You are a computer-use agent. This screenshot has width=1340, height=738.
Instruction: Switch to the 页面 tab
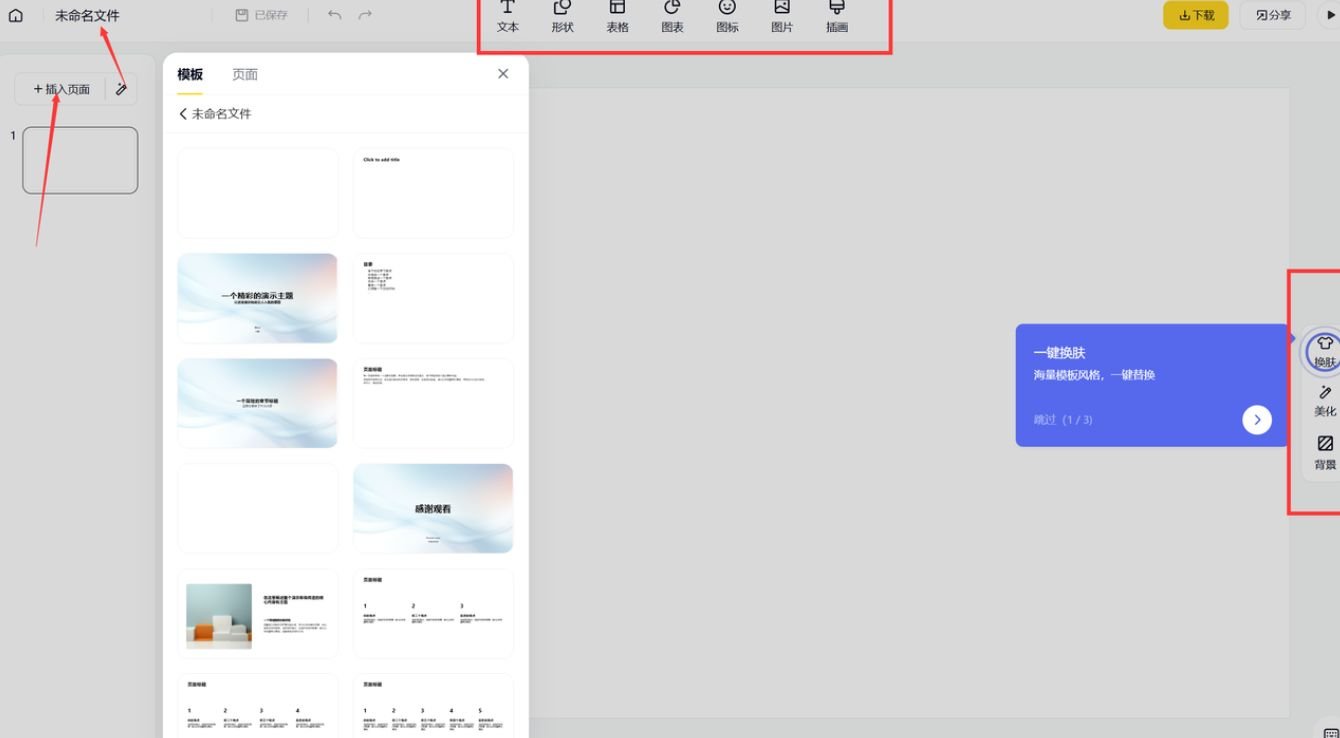(245, 73)
